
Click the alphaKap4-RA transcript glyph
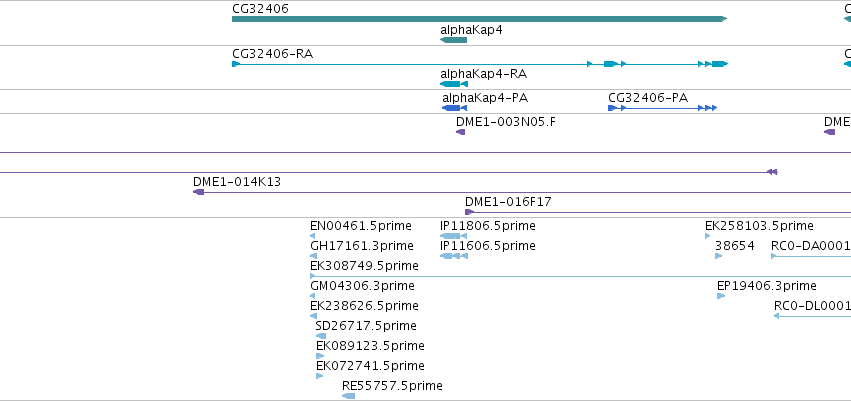(x=454, y=84)
